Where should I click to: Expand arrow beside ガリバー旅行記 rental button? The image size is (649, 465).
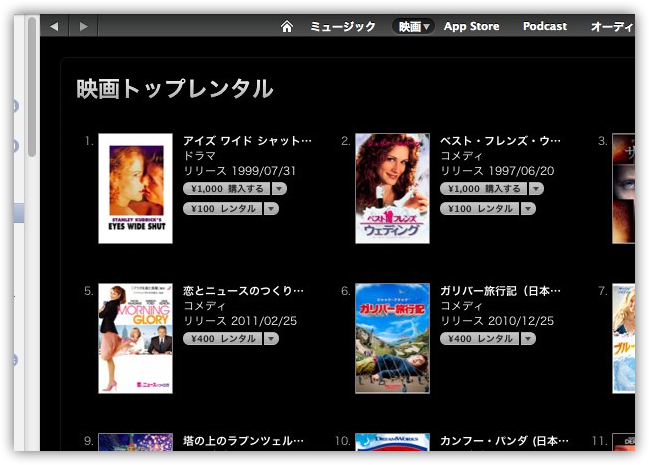529,339
